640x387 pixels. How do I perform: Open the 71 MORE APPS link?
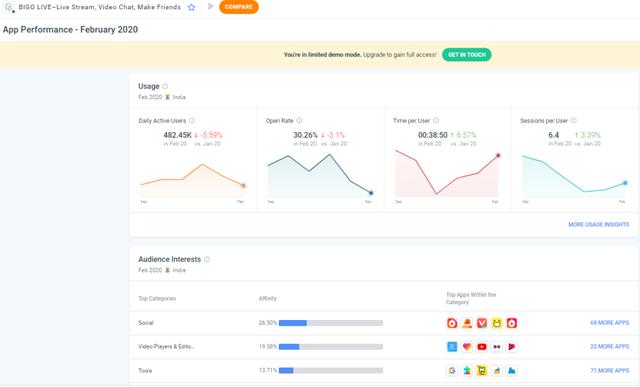pos(609,371)
